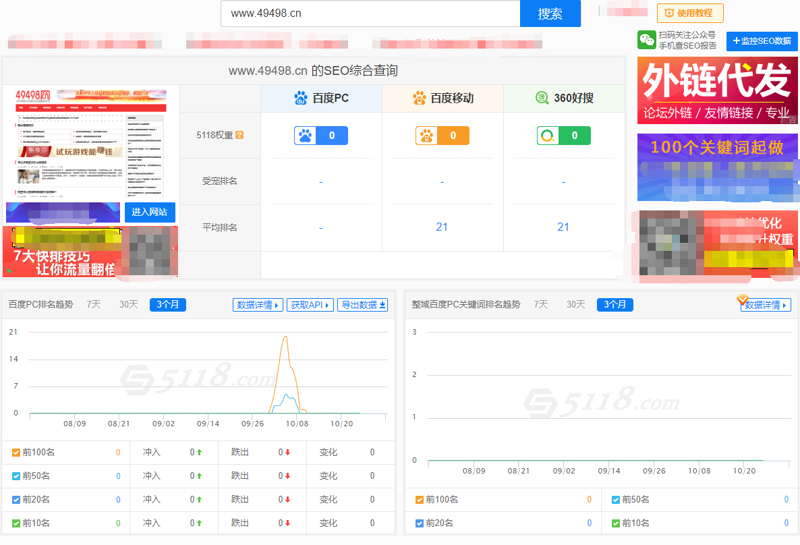Click the 变化 value in 前100名 row
800x545 pixels.
[372, 452]
